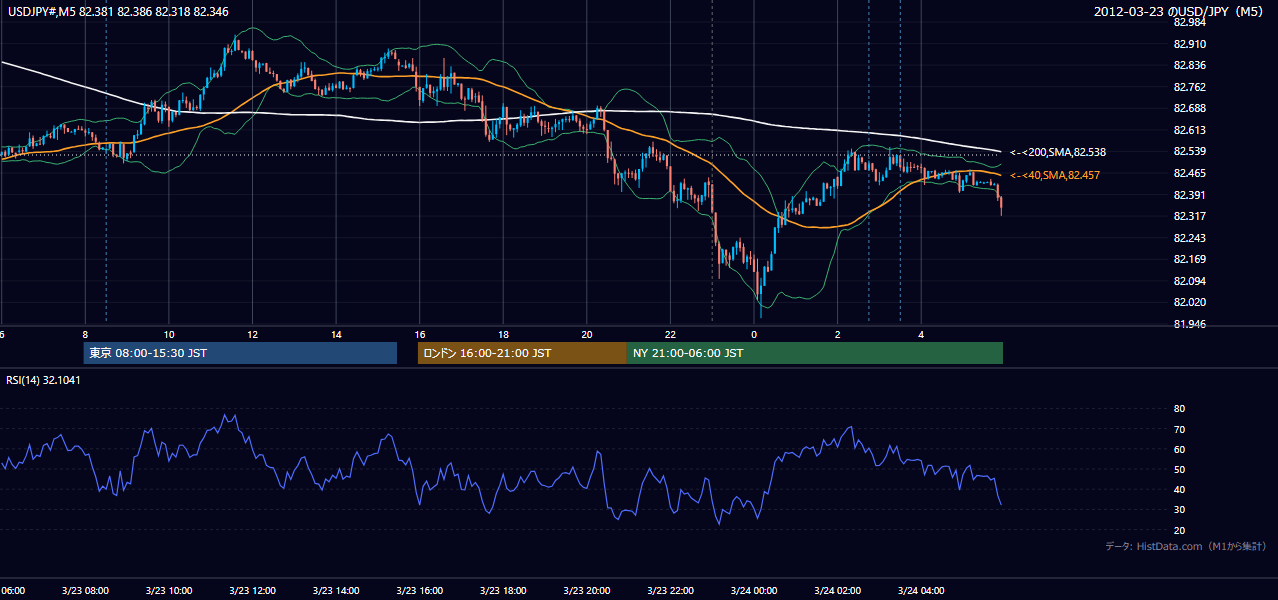Click hour tick 0 under the price chart
1278x600 pixels.
754,334
